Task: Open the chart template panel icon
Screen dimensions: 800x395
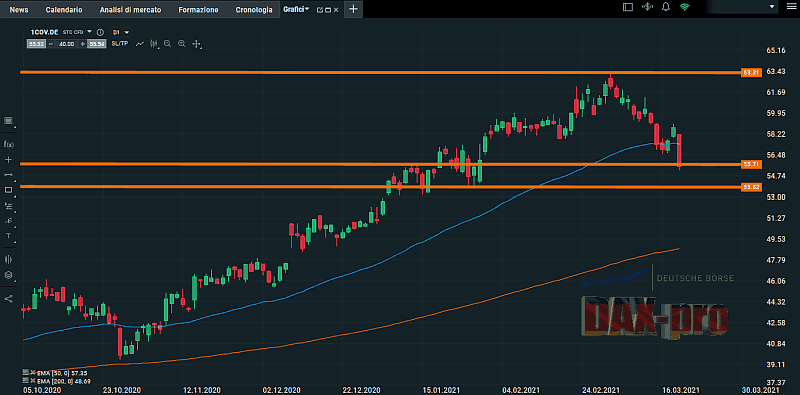Action: (x=8, y=120)
